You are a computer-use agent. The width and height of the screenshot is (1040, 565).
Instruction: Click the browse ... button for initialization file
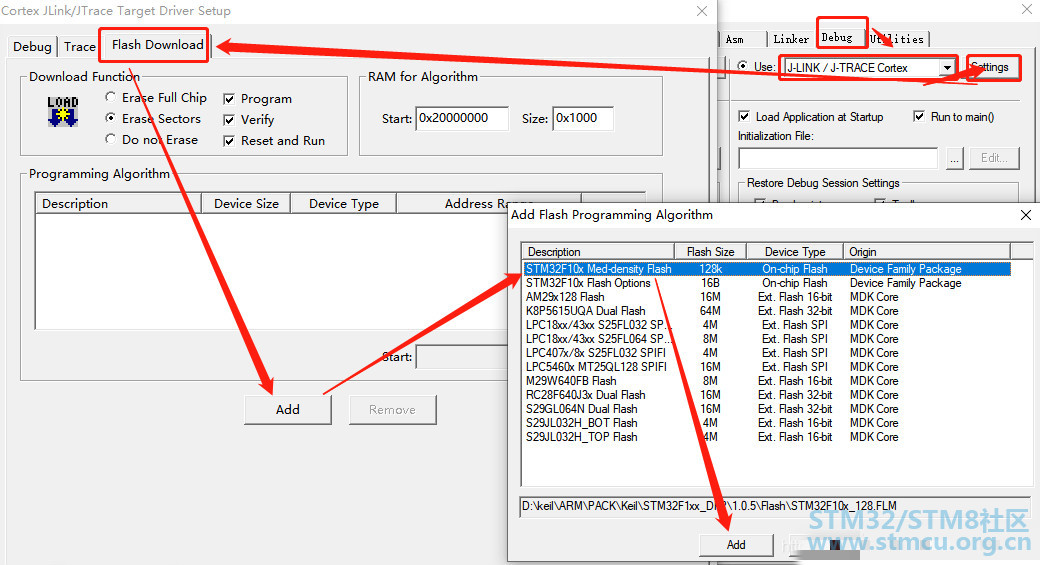954,158
